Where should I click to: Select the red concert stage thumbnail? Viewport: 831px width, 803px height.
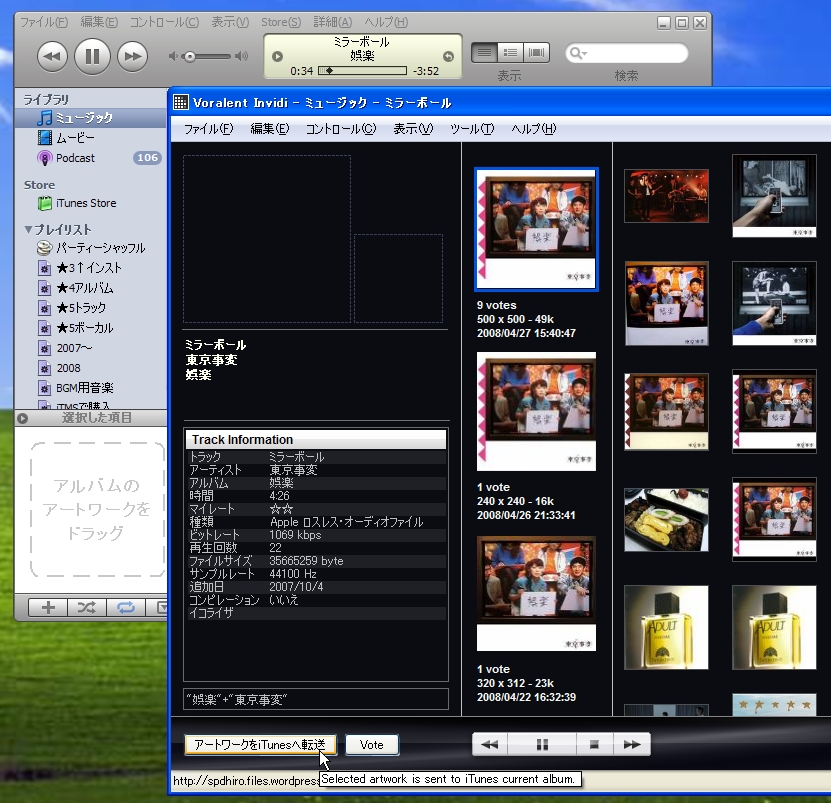pos(666,196)
